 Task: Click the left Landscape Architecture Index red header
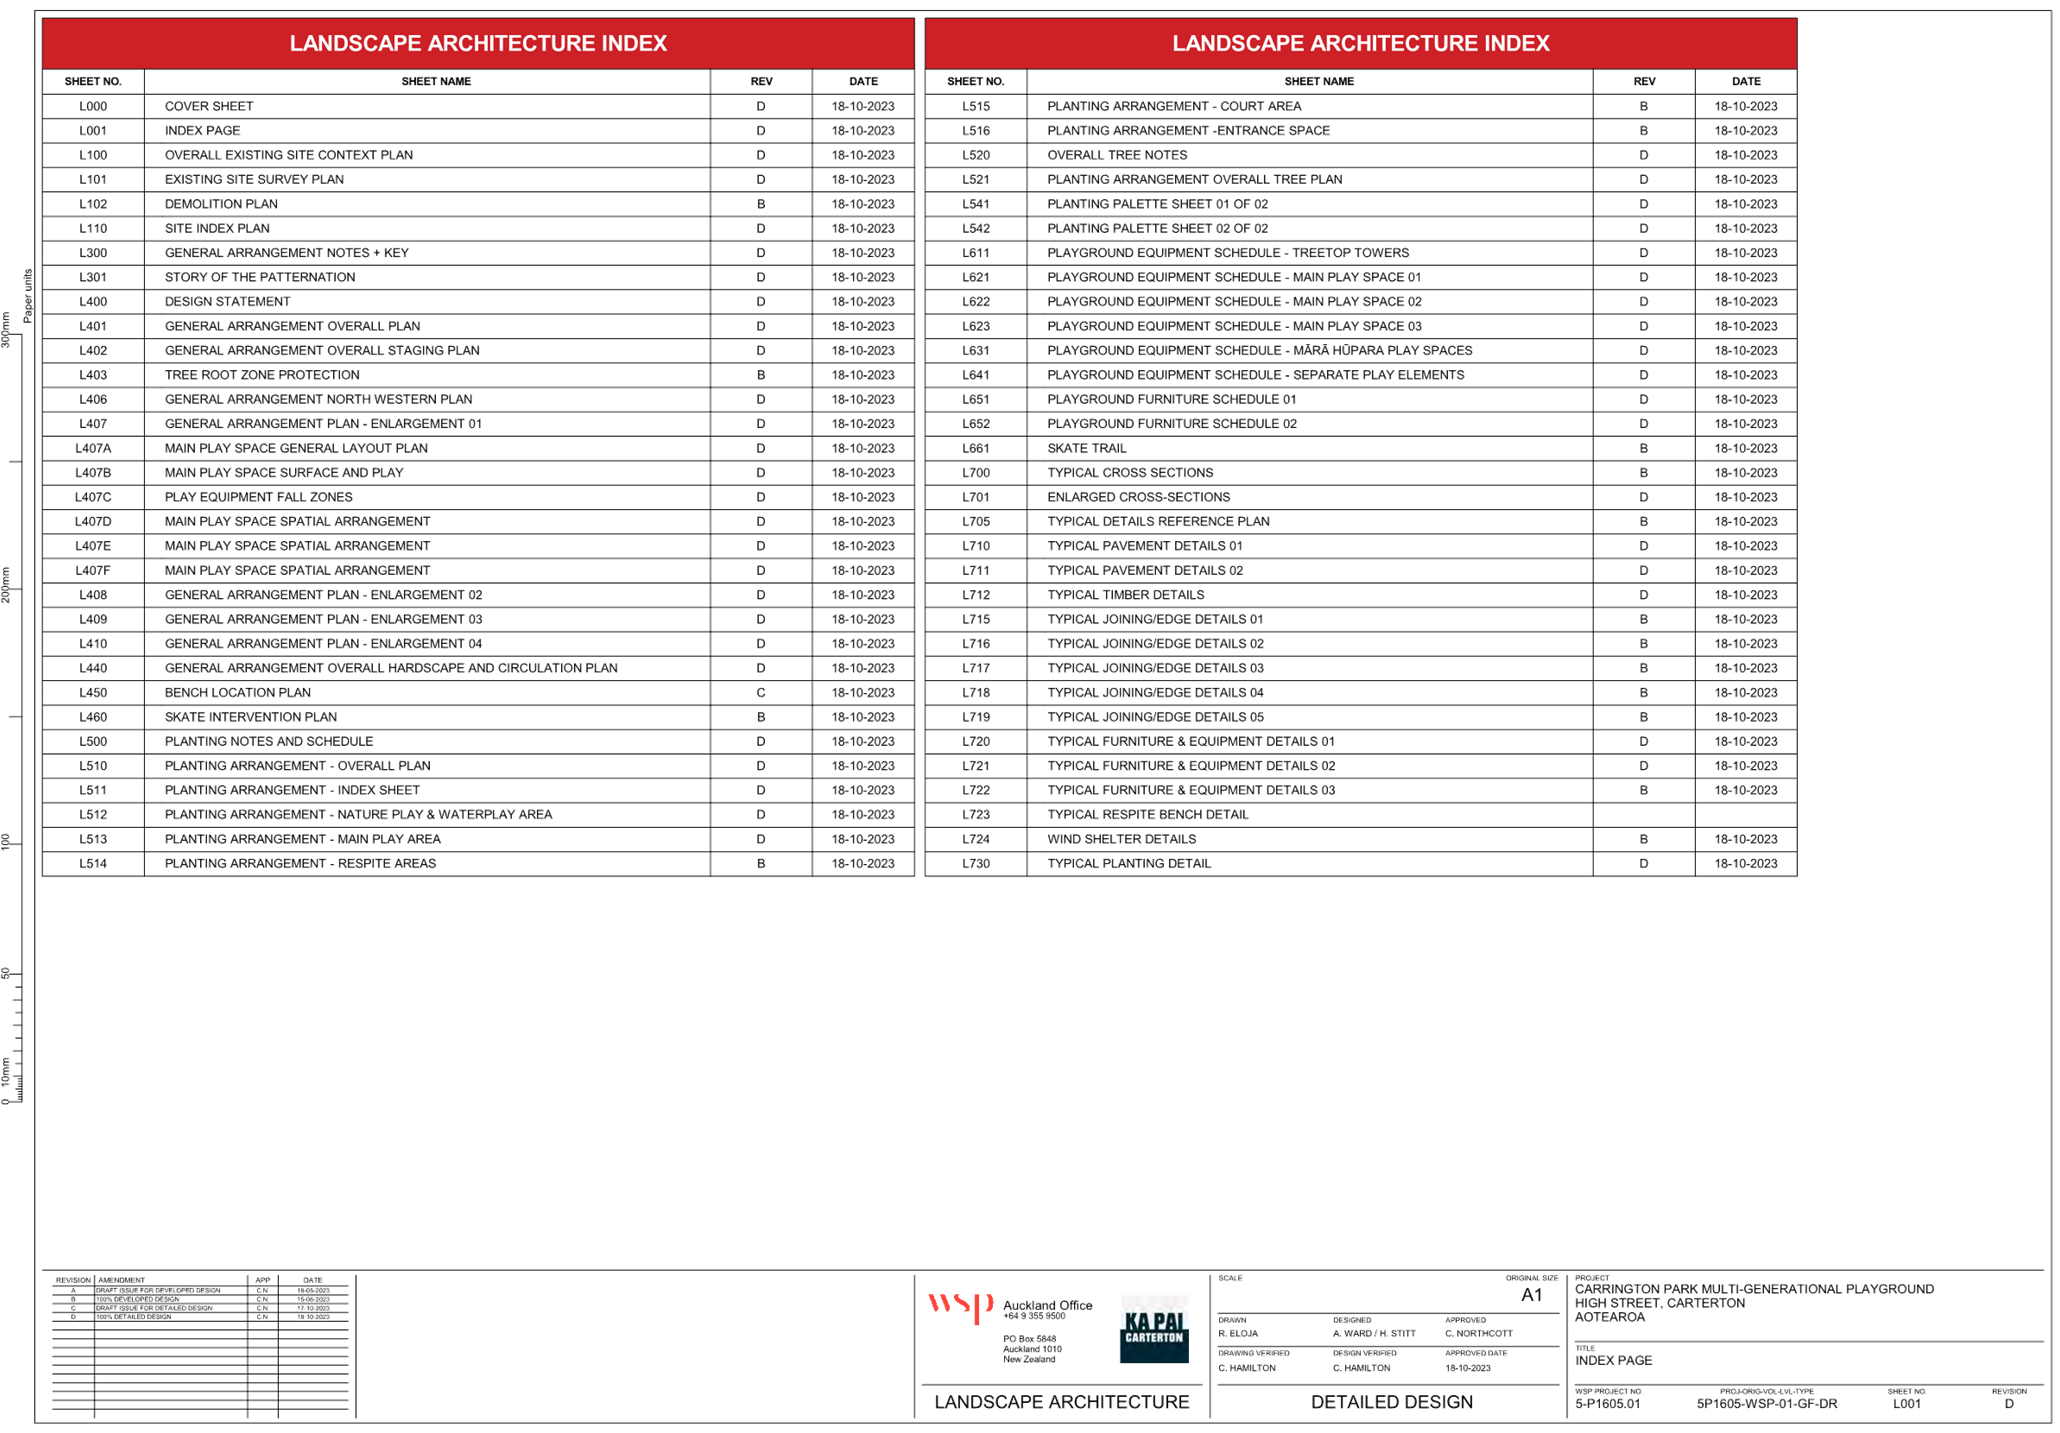478,43
